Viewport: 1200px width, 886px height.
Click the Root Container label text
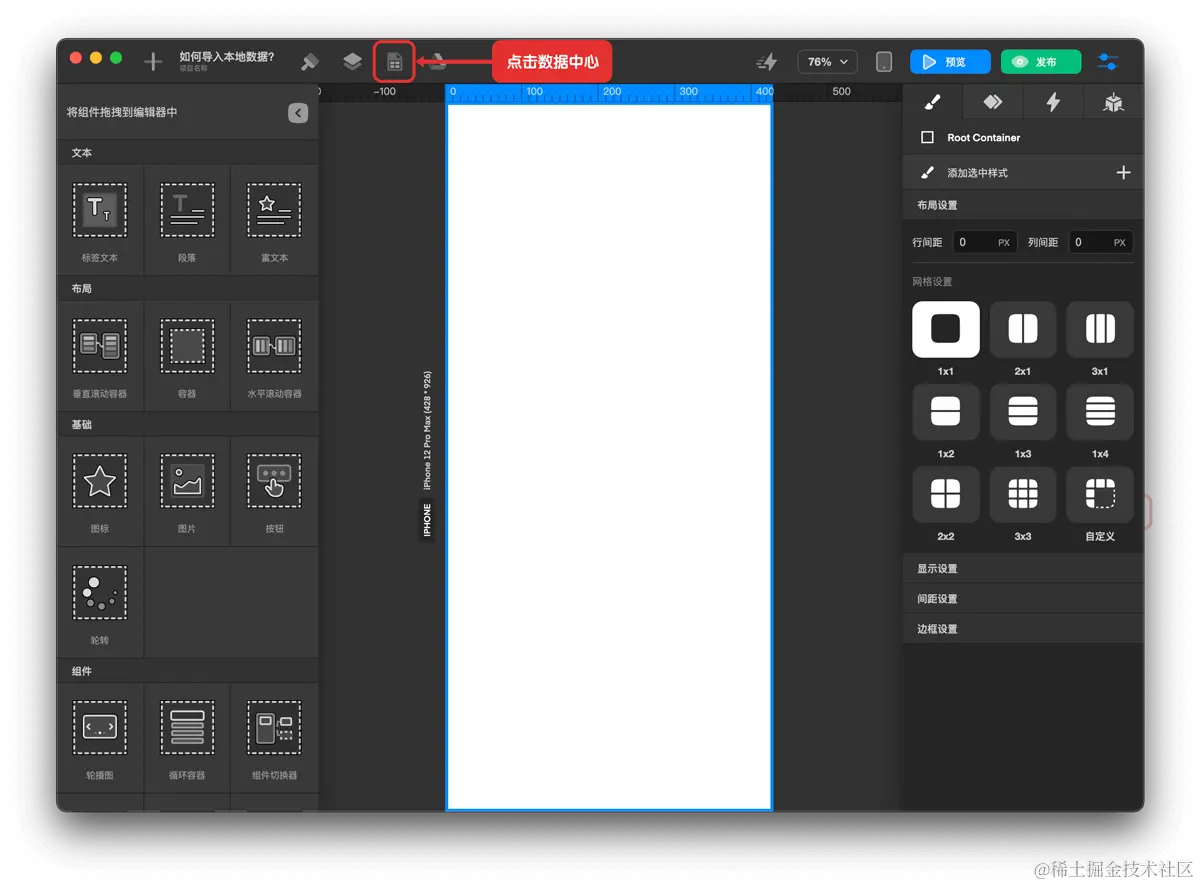pyautogui.click(x=984, y=138)
